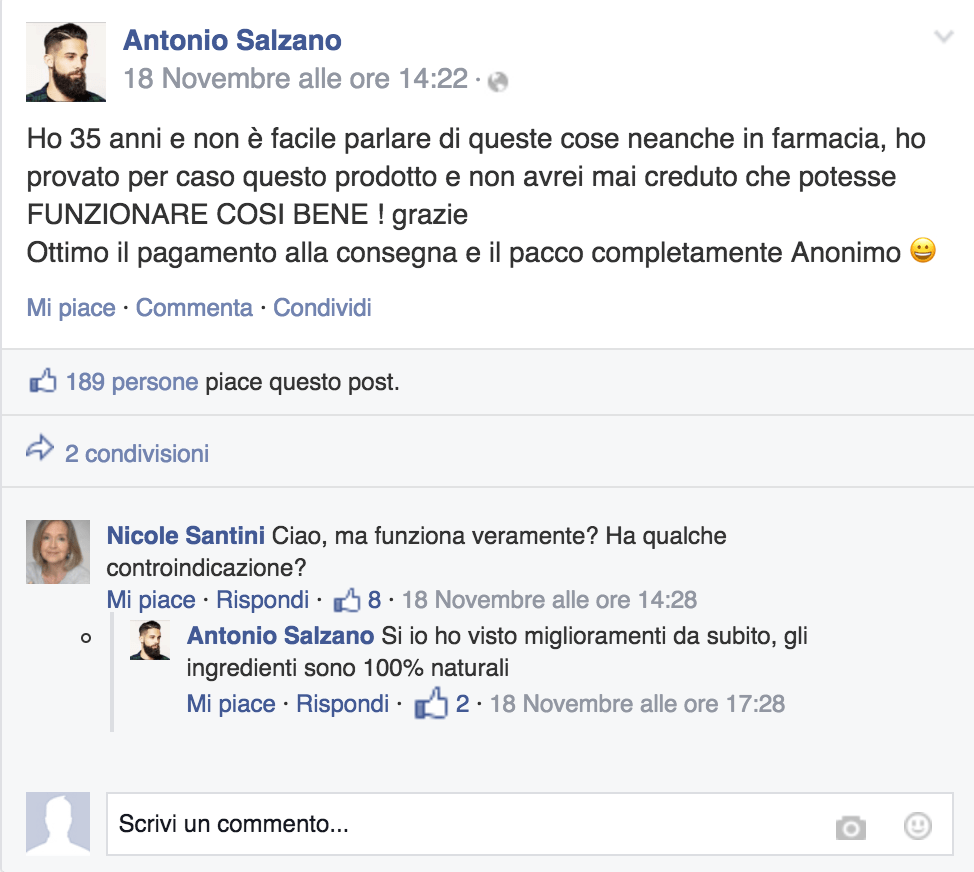Click the post timestamp '18 Novembre alle ore 14:22'
974x872 pixels.
(x=295, y=79)
